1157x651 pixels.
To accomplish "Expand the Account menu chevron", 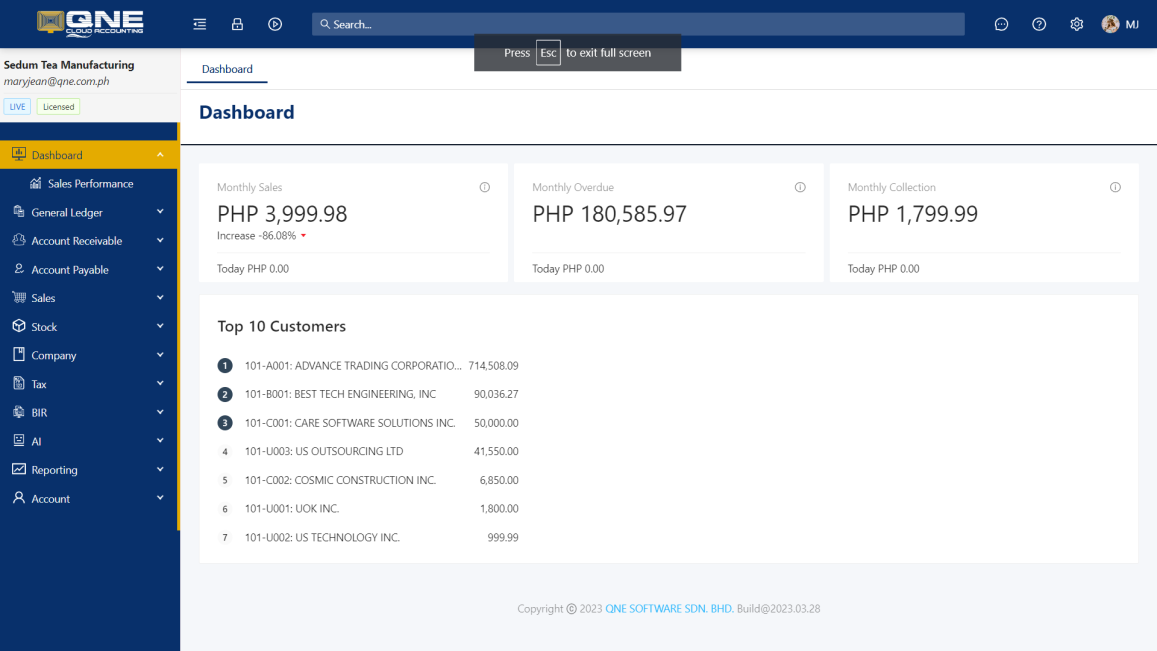I will point(160,498).
